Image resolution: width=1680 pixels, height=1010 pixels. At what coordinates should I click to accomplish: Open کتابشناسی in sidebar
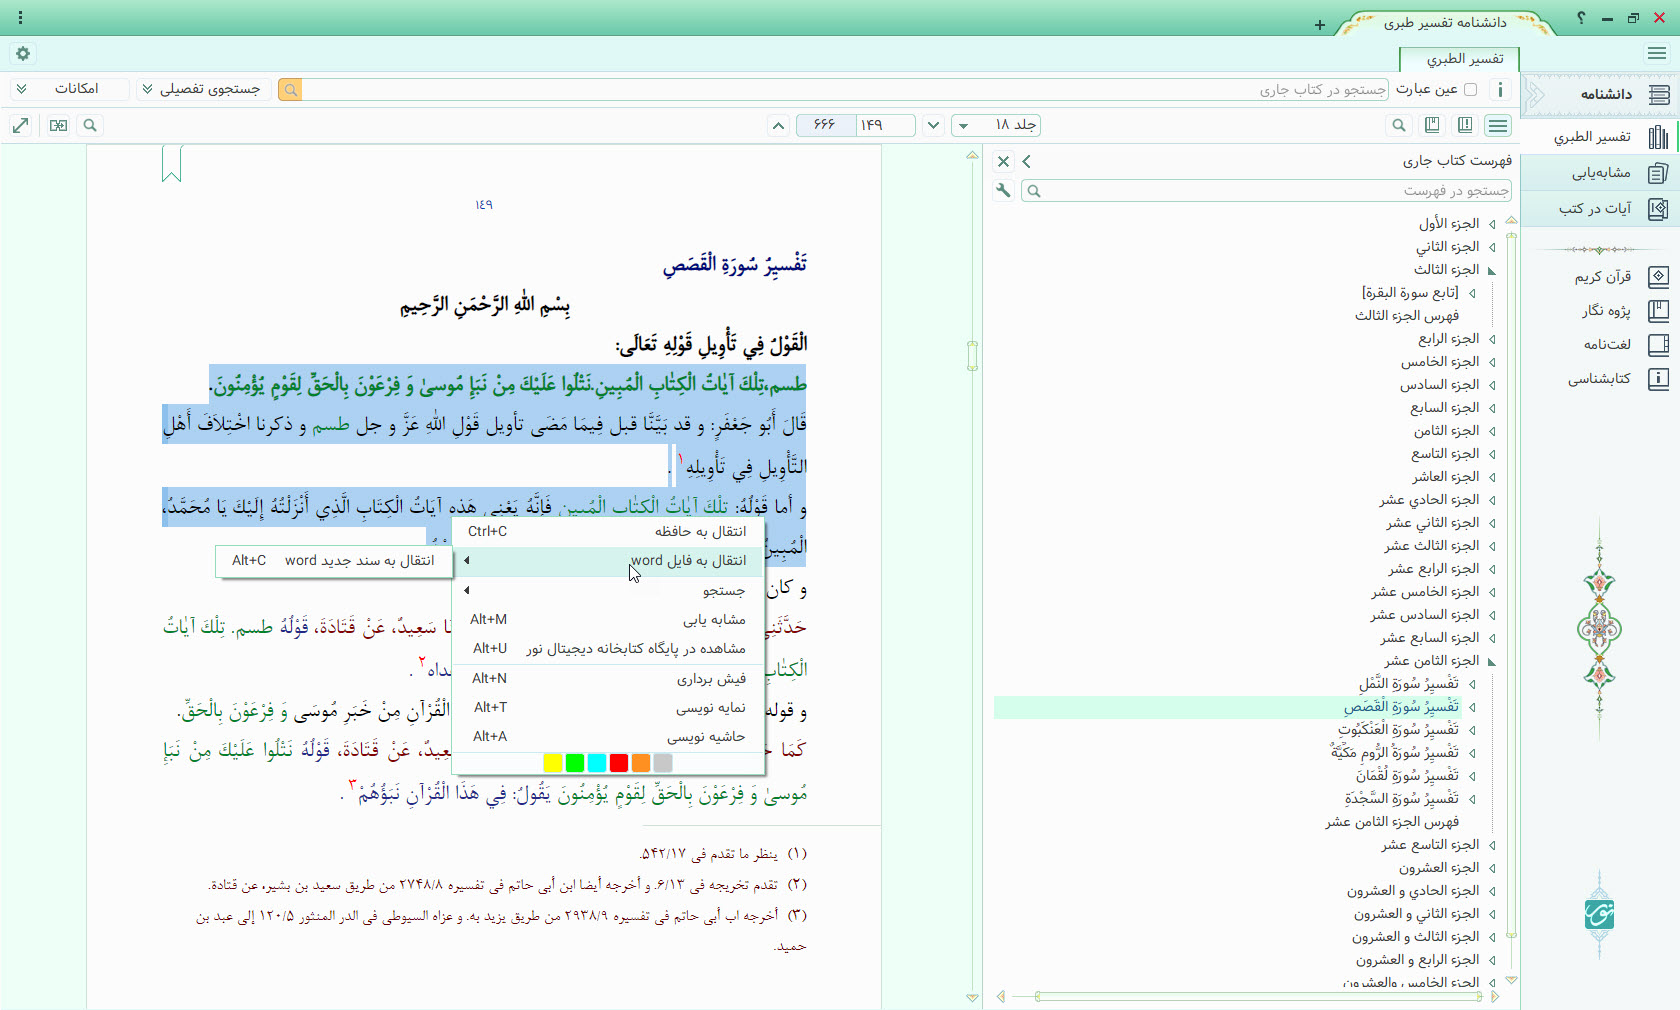[1618, 379]
